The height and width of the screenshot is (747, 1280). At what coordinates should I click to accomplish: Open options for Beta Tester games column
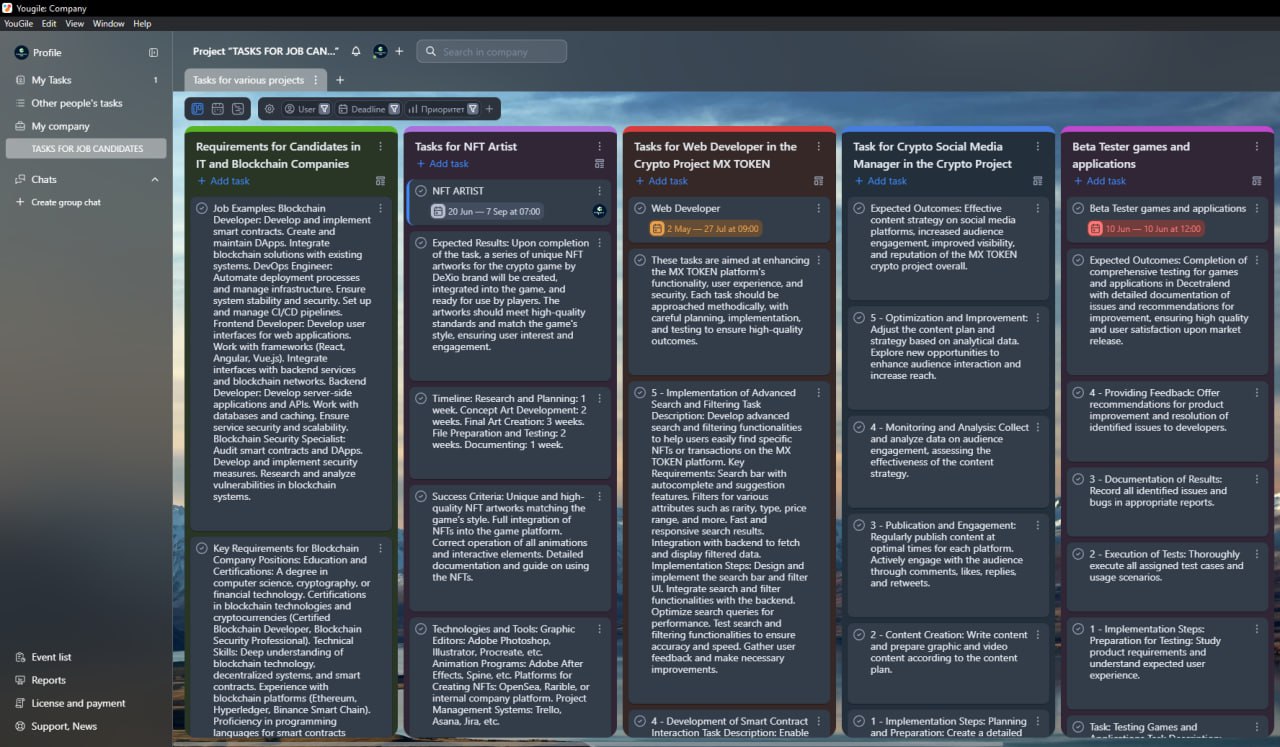[1257, 146]
